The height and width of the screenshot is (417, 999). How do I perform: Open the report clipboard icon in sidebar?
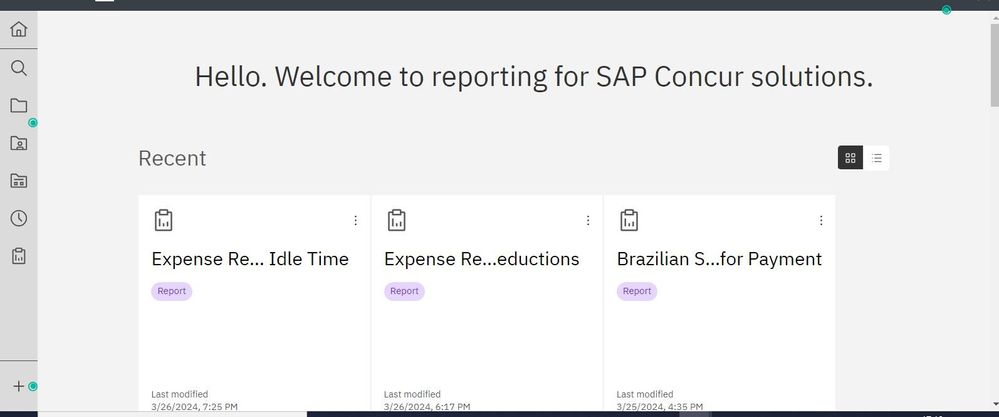coord(18,256)
